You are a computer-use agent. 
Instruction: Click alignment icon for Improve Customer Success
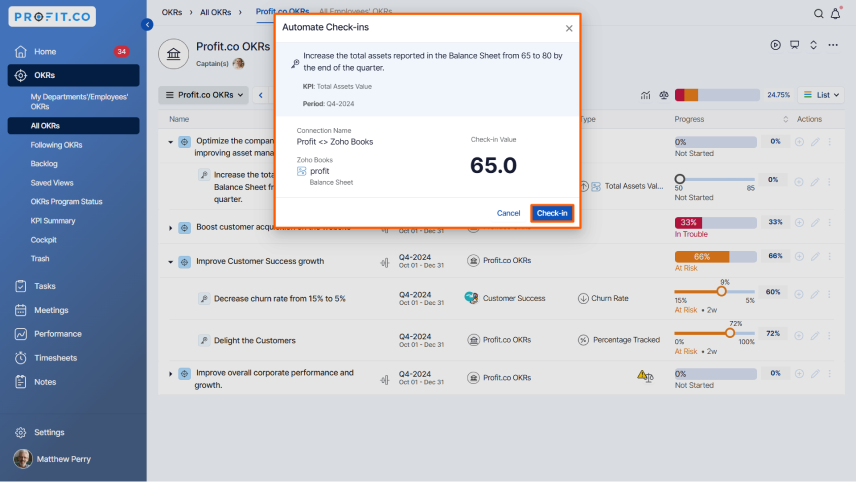385,263
